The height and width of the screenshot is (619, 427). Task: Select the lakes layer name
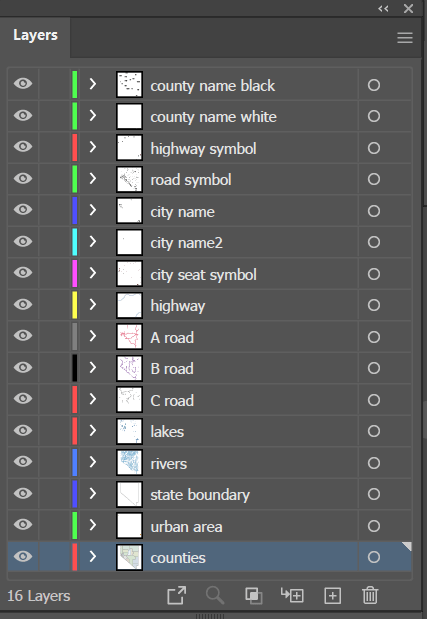coord(167,431)
